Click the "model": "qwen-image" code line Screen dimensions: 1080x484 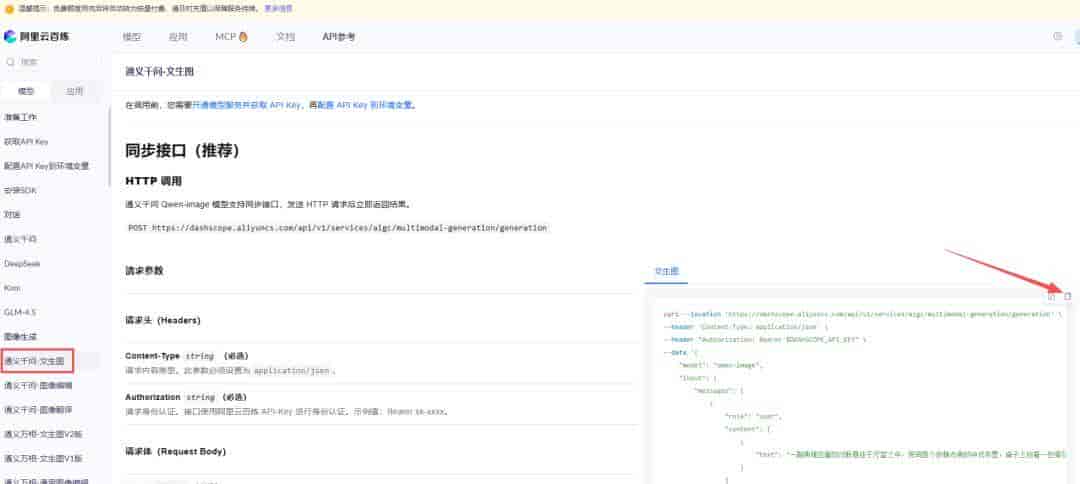(x=721, y=365)
